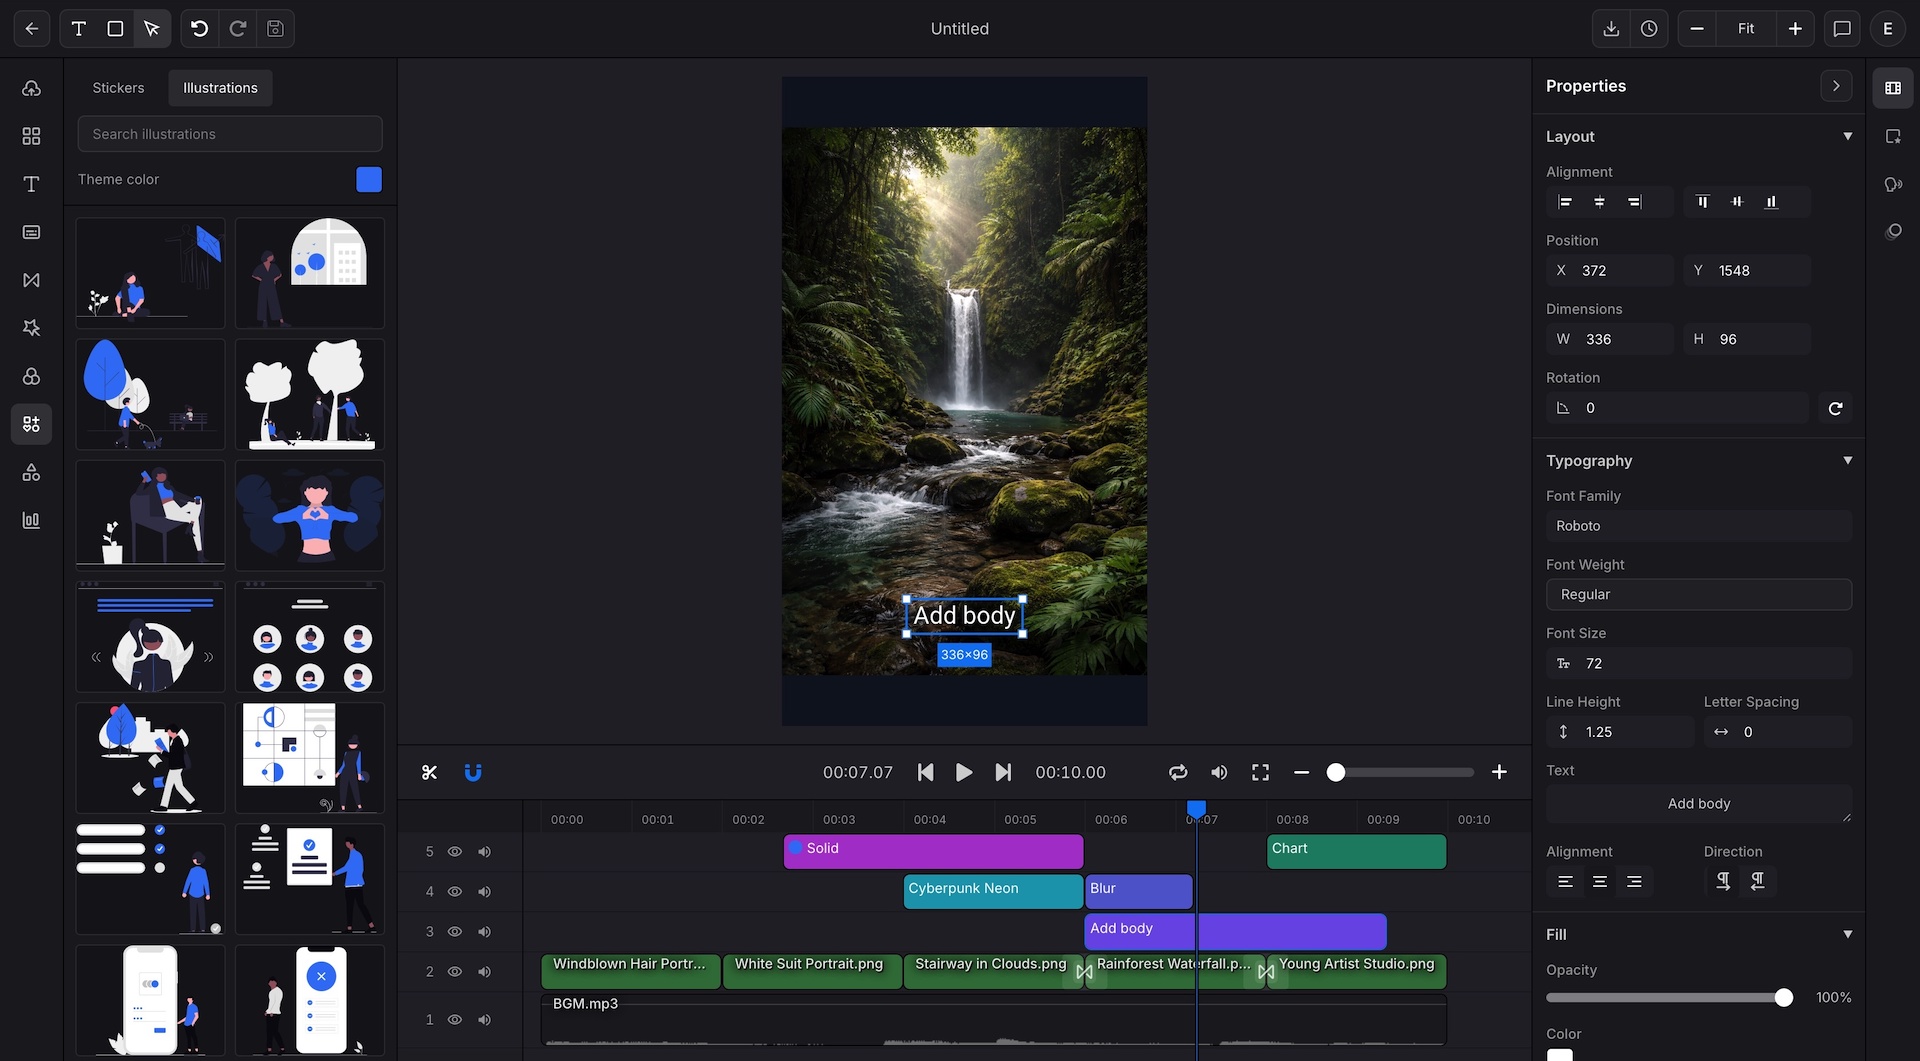This screenshot has width=1920, height=1061.
Task: Open the Font Family dropdown showing Roboto
Action: 1697,525
